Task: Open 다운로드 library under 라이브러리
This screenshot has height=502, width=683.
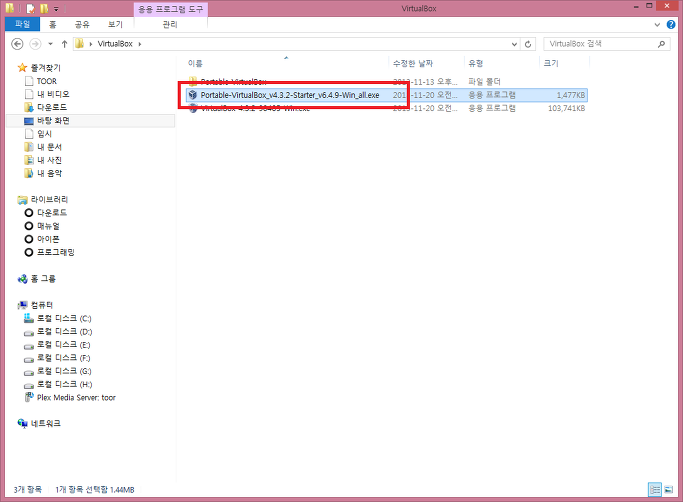Action: click(52, 213)
